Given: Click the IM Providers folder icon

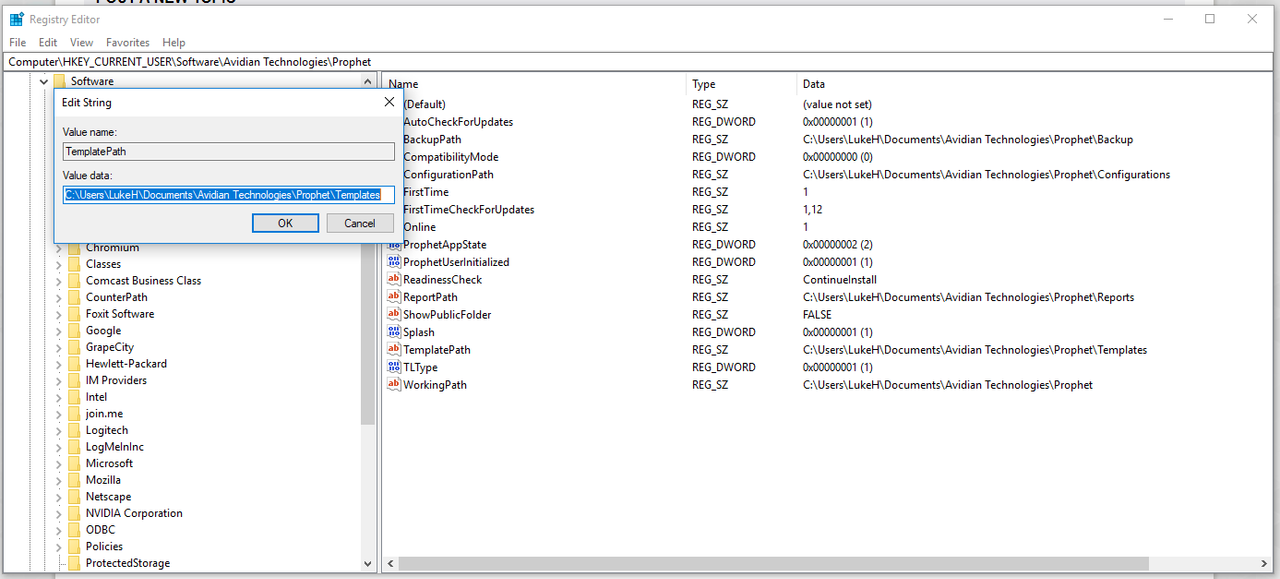Looking at the screenshot, I should coord(74,380).
